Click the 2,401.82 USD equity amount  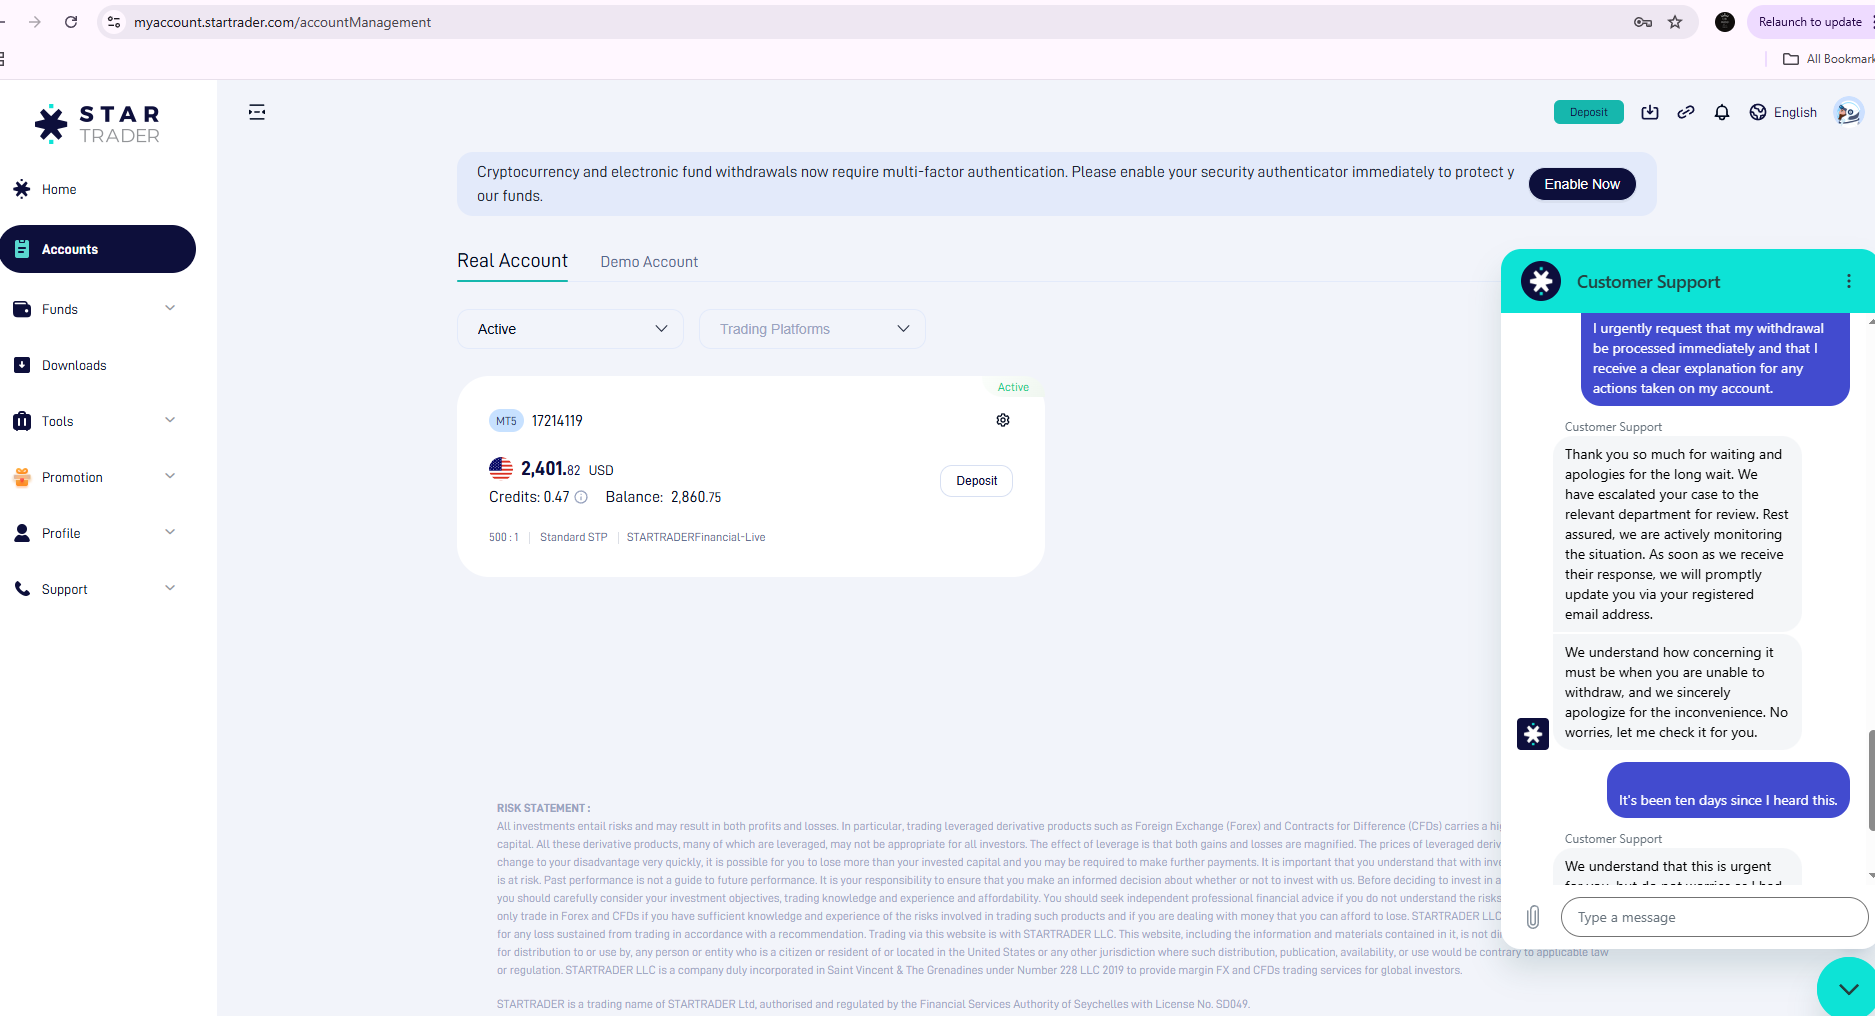point(567,468)
